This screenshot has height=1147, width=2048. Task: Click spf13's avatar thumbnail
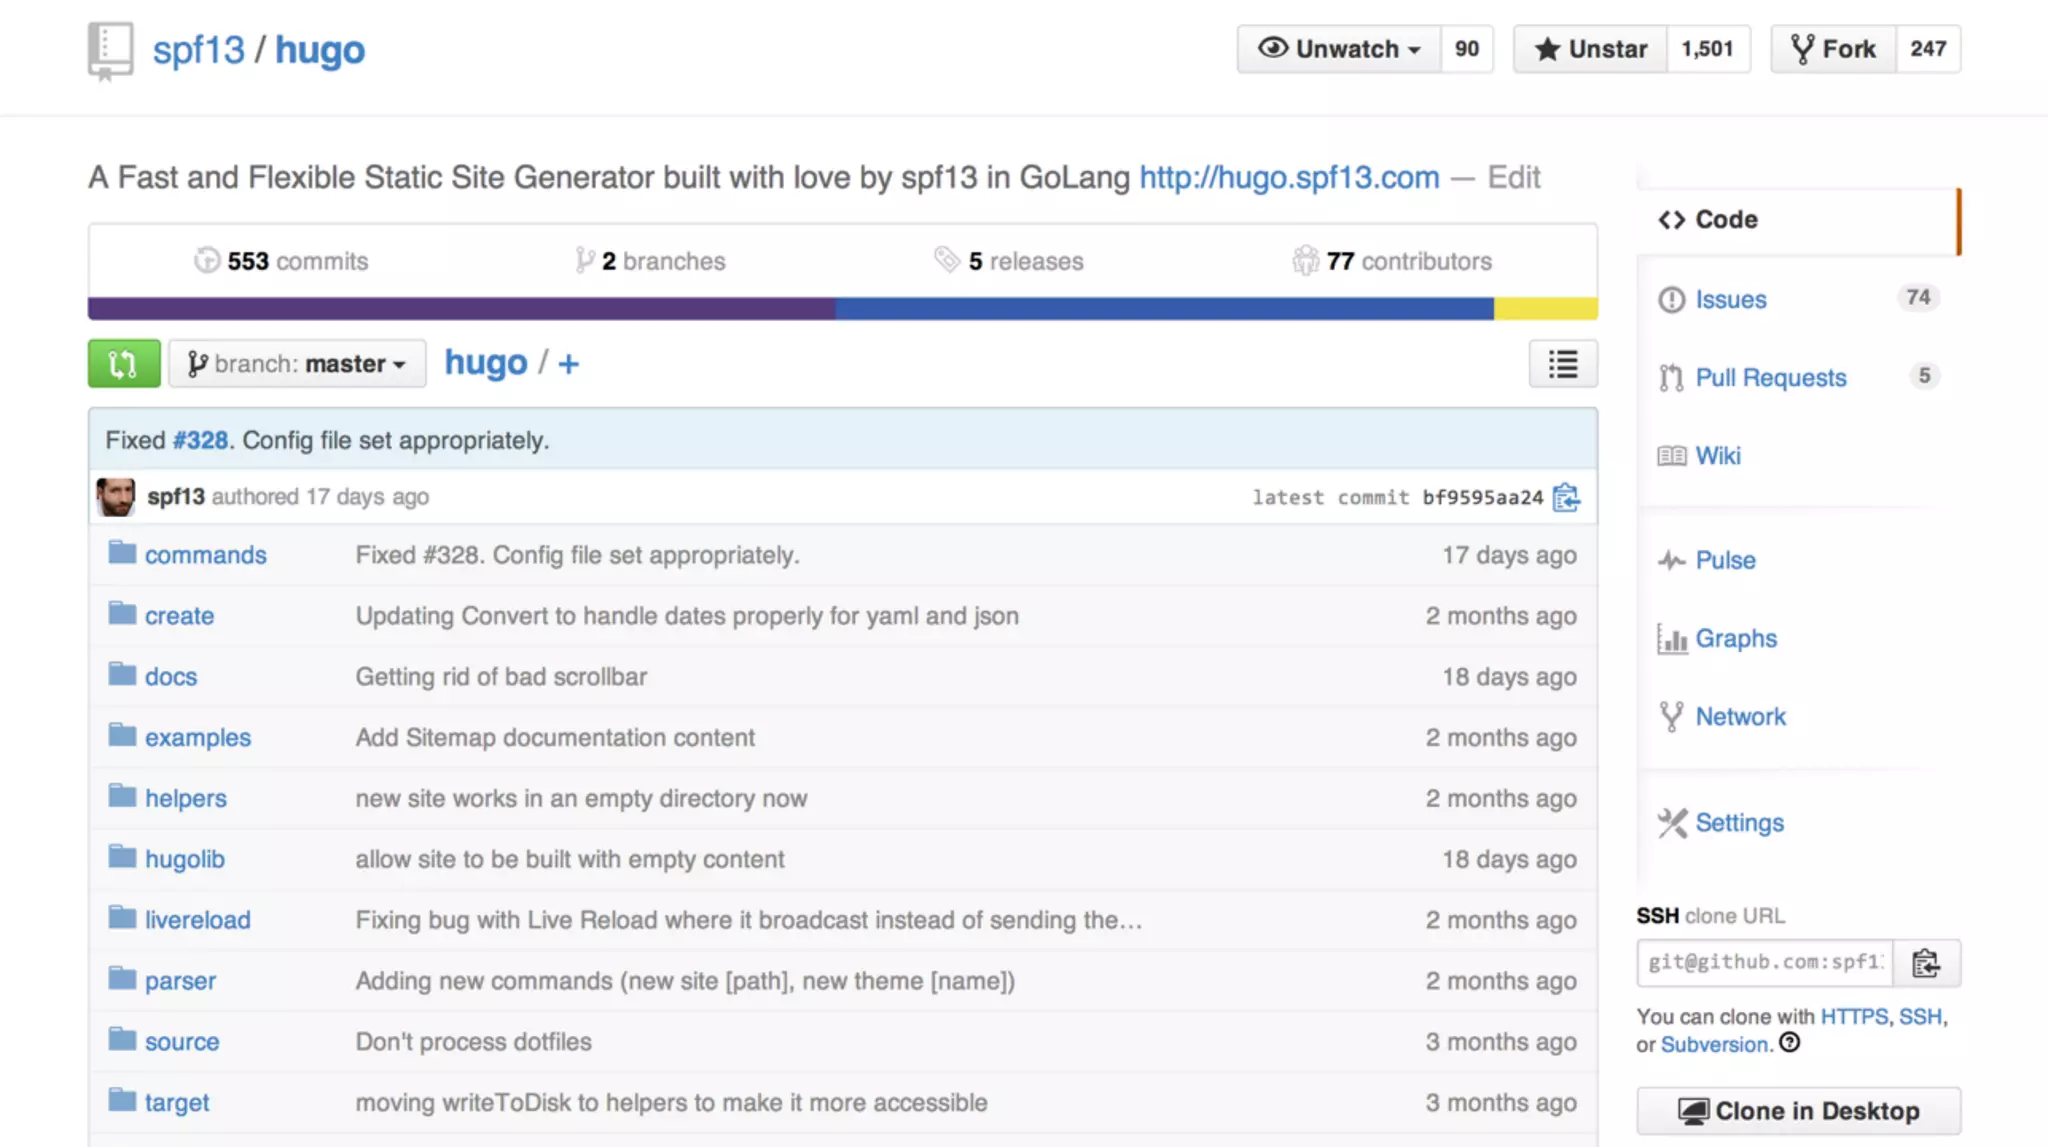pos(116,497)
